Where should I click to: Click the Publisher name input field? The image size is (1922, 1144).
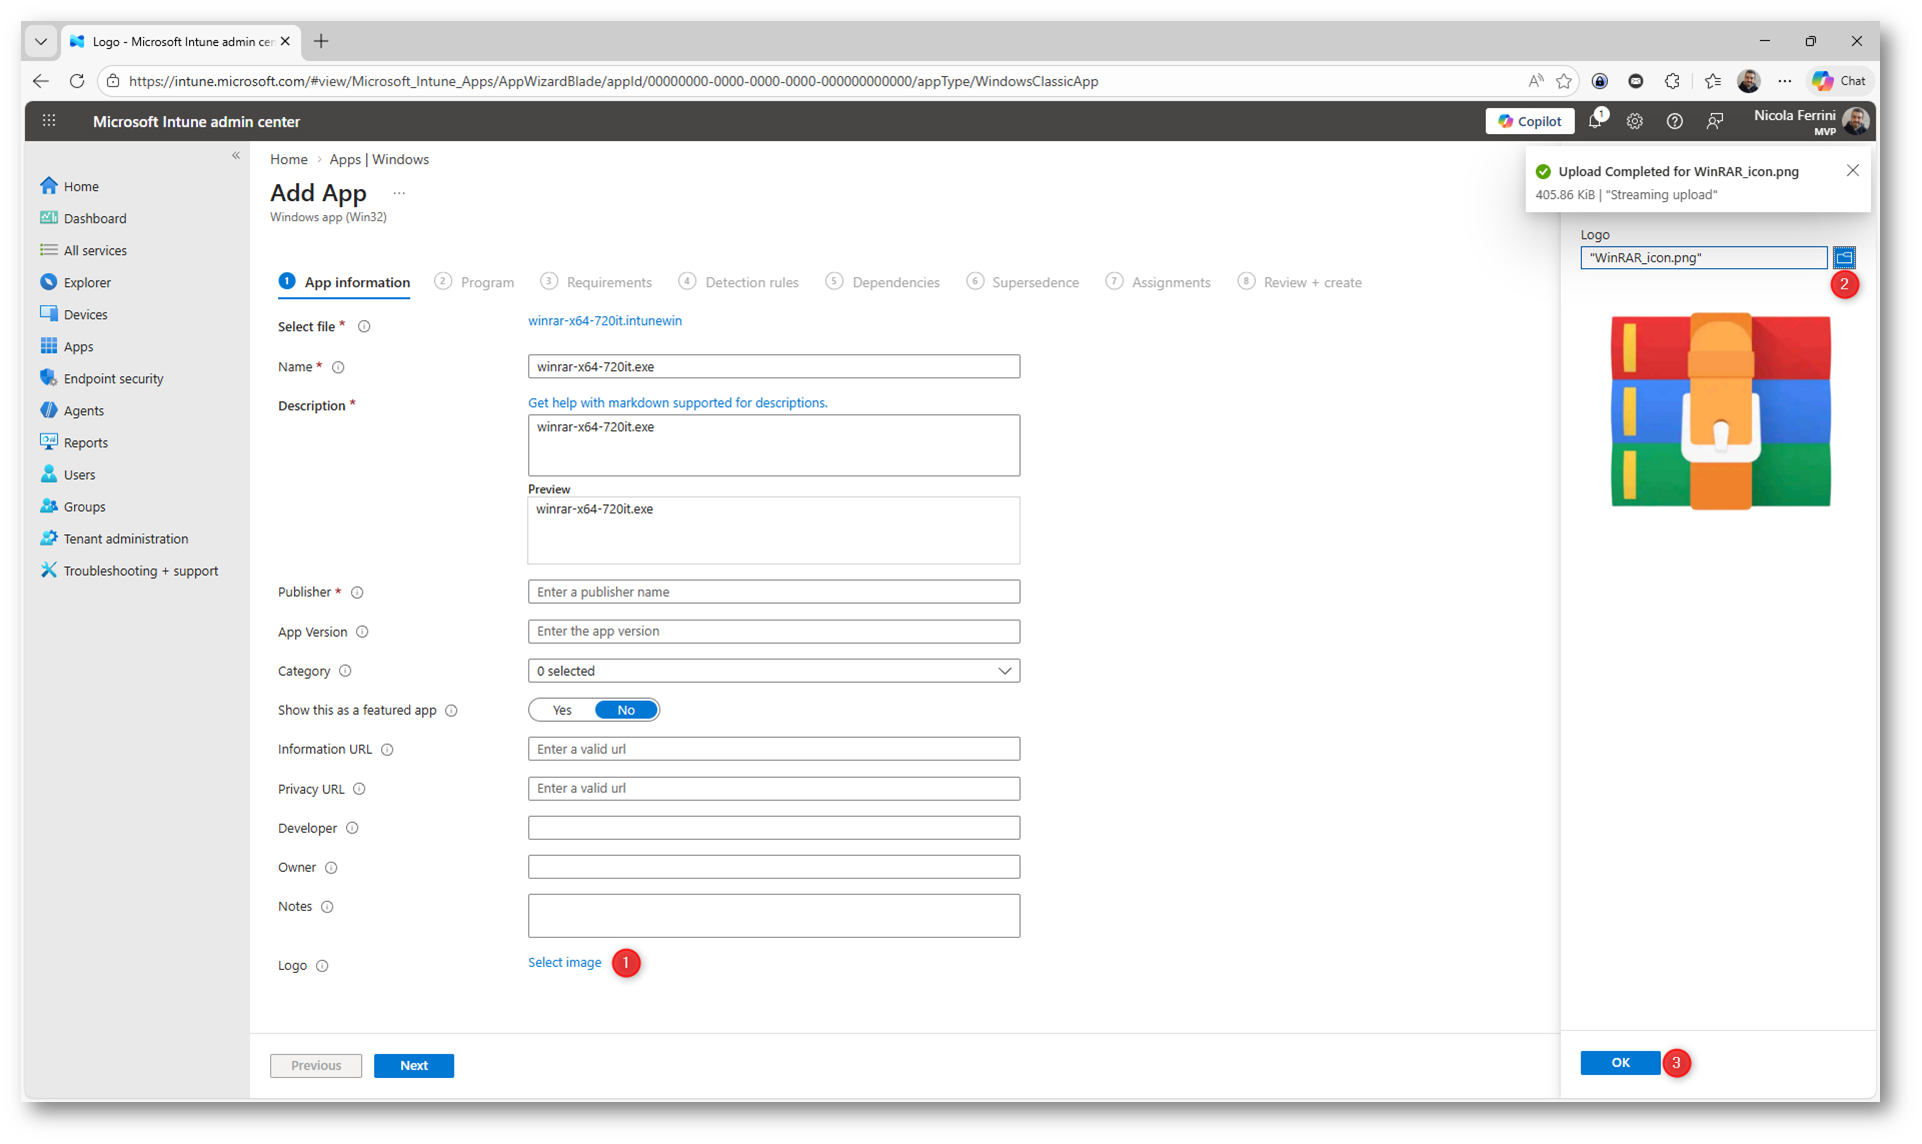(x=773, y=592)
